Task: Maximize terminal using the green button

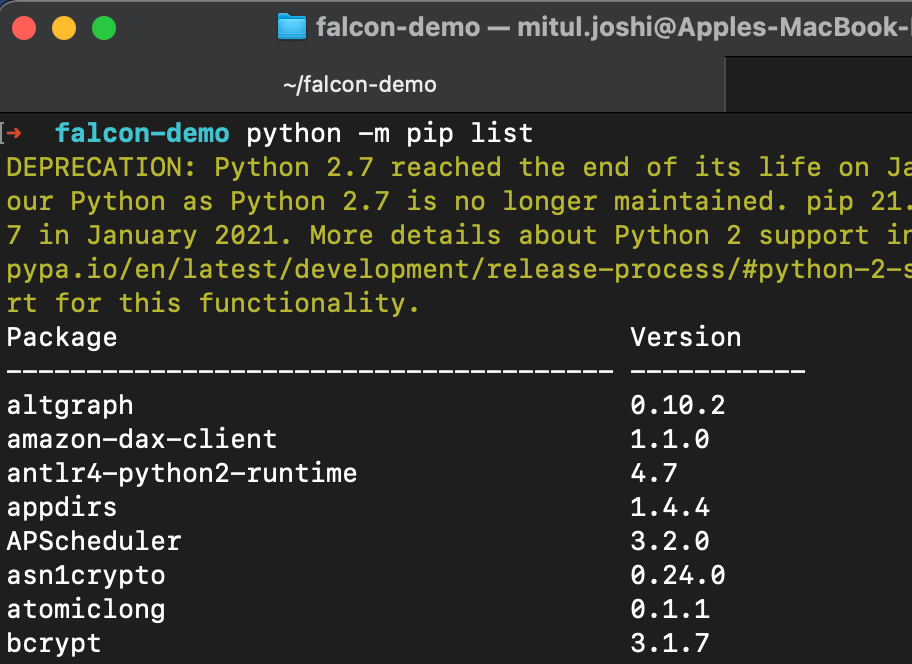Action: click(104, 28)
